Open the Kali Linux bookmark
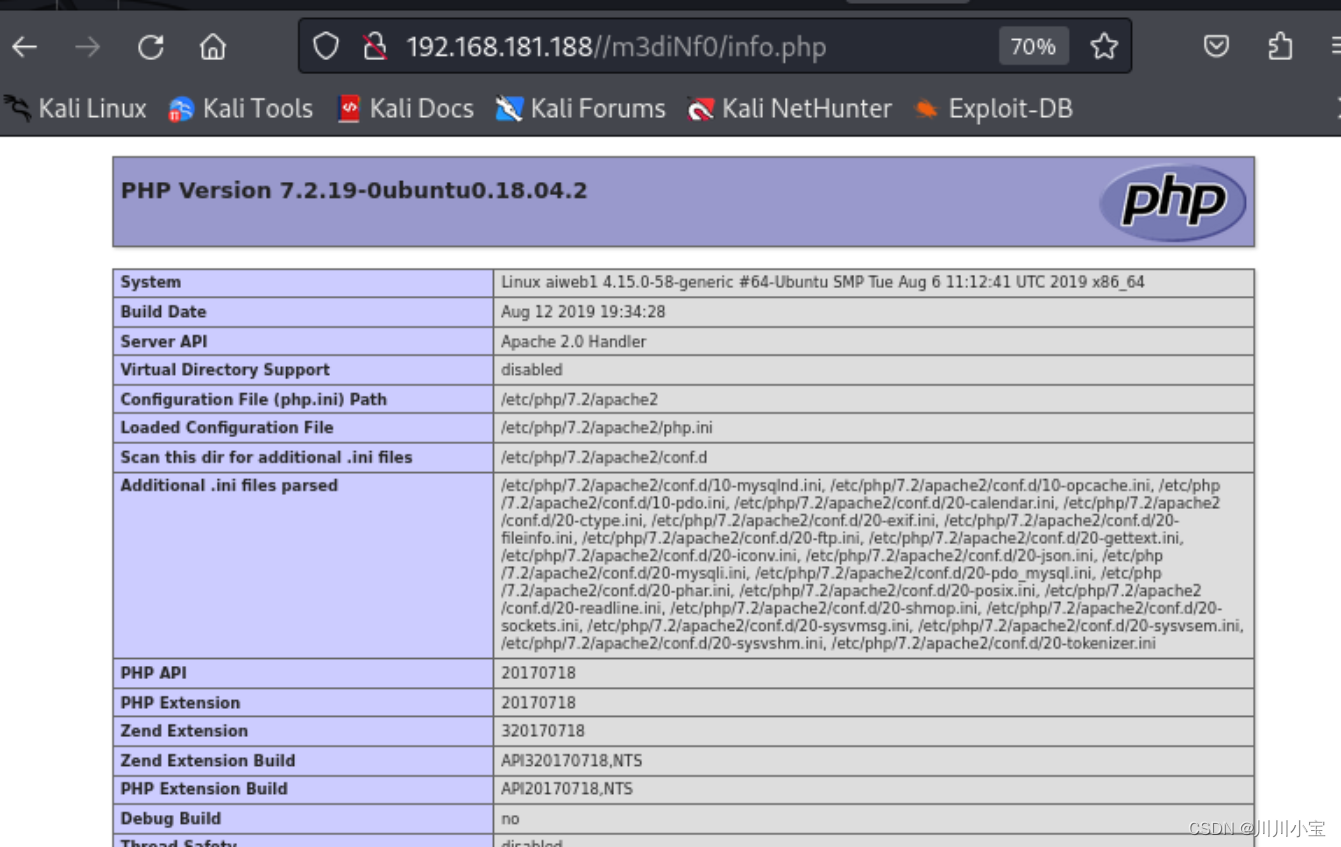 click(76, 108)
